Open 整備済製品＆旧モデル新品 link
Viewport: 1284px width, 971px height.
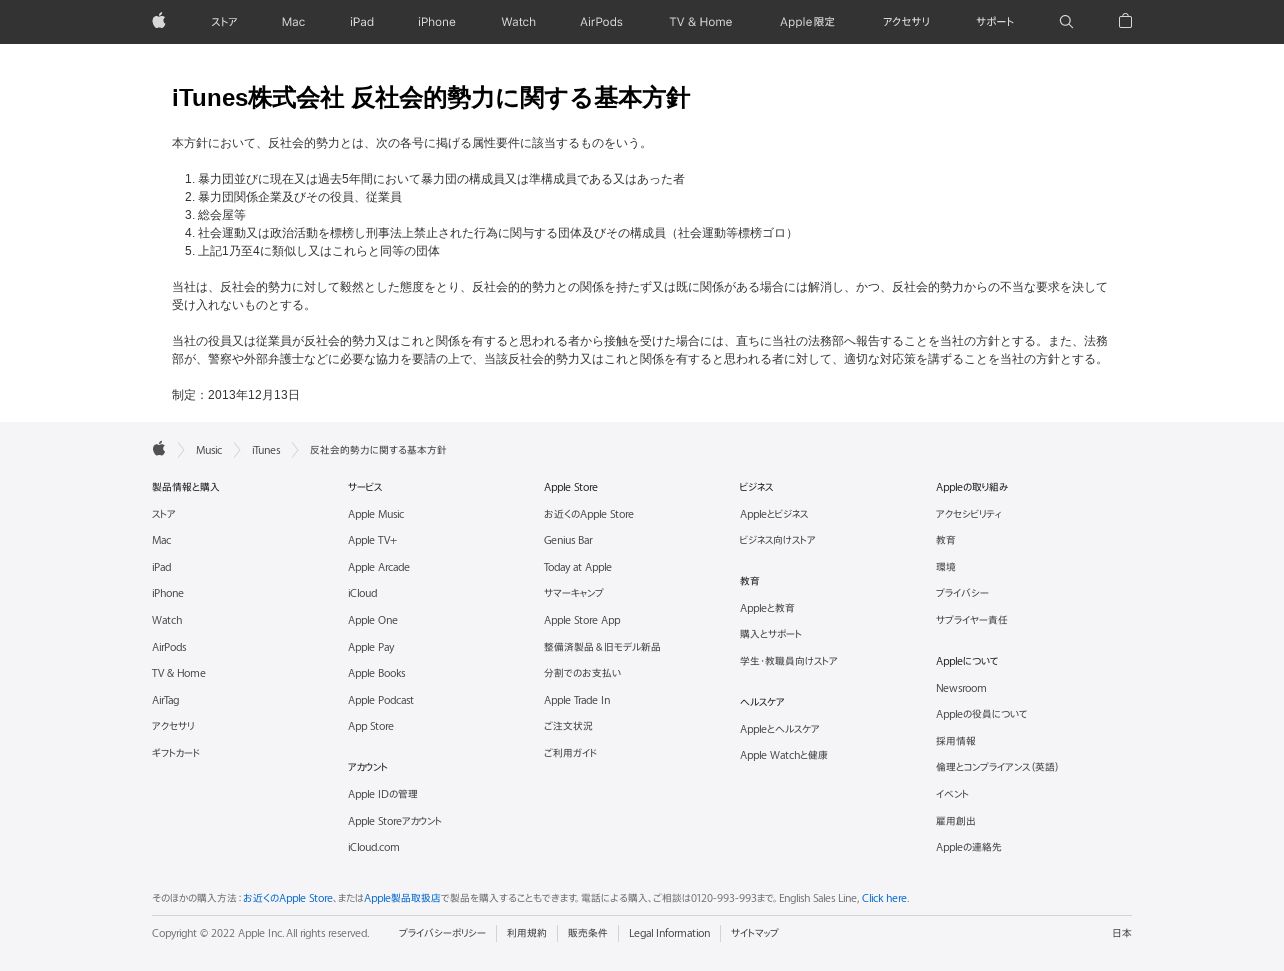click(602, 647)
